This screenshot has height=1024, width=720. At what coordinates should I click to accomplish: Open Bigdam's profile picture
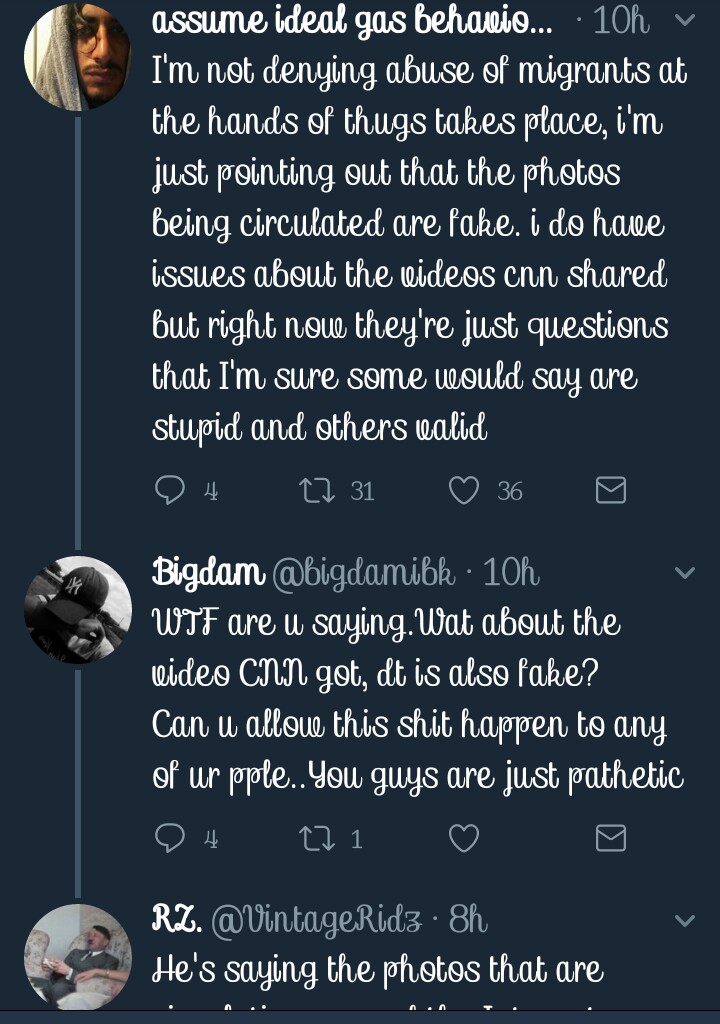pyautogui.click(x=78, y=609)
